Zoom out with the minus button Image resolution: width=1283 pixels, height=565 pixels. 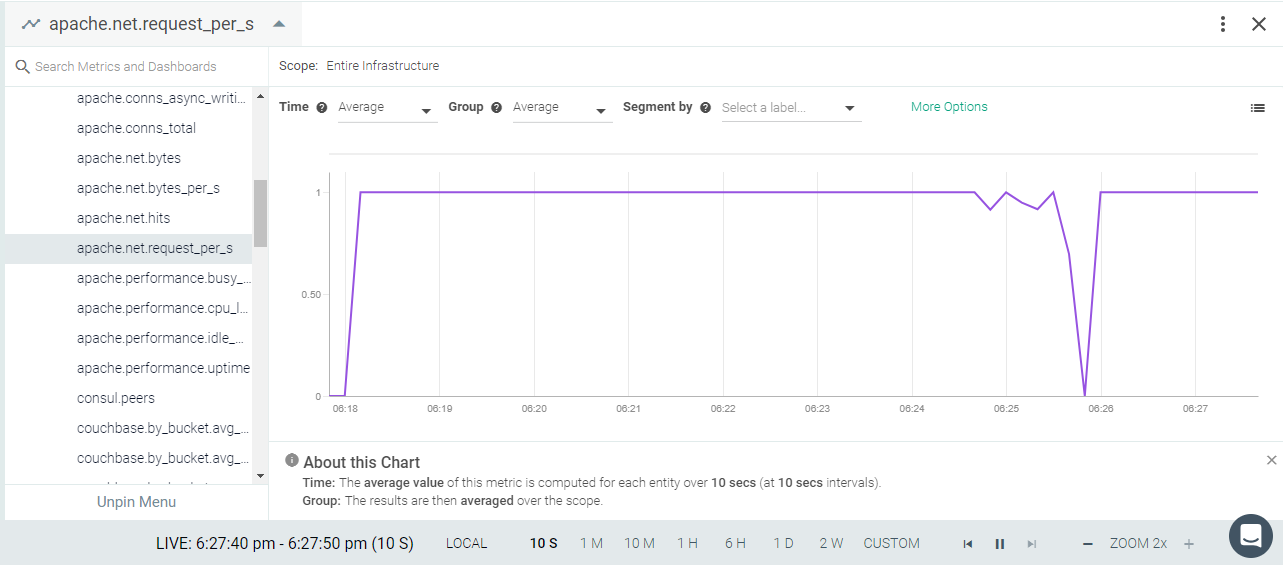pos(1088,544)
